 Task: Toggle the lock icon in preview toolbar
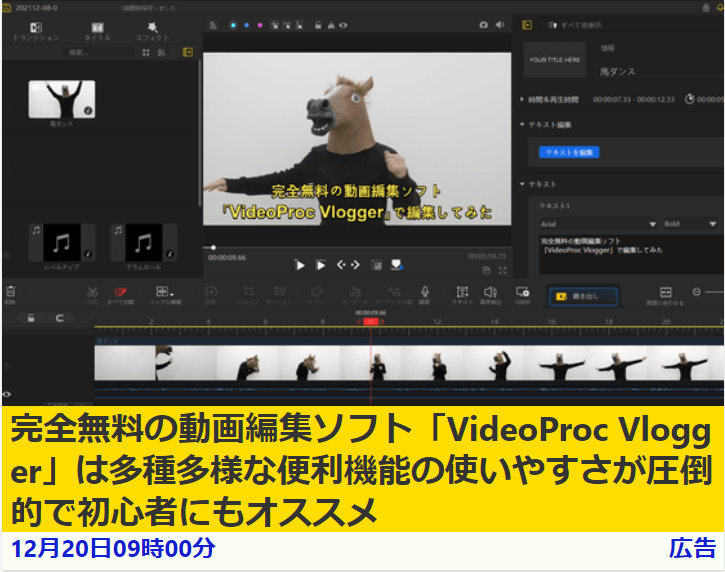[318, 25]
